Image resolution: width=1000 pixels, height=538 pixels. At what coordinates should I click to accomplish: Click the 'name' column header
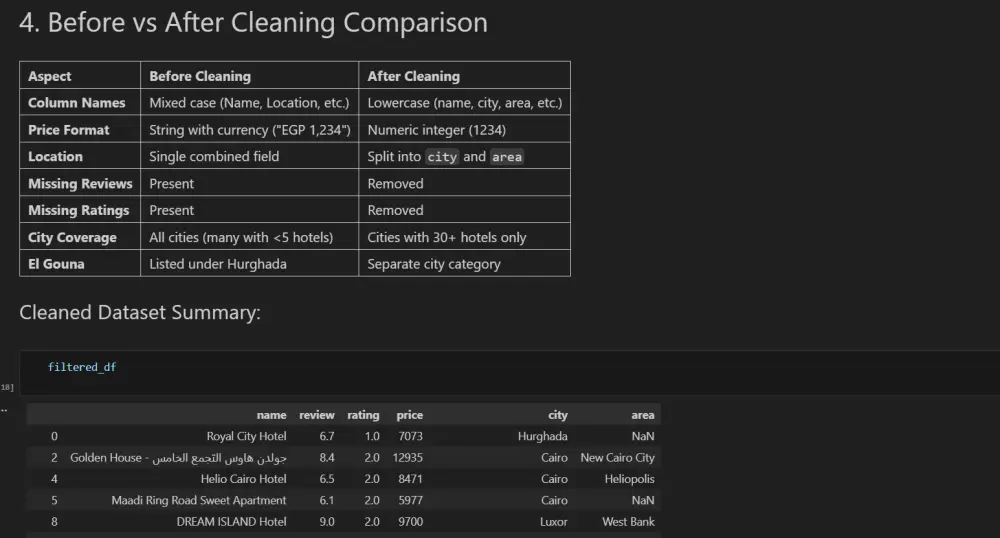271,415
